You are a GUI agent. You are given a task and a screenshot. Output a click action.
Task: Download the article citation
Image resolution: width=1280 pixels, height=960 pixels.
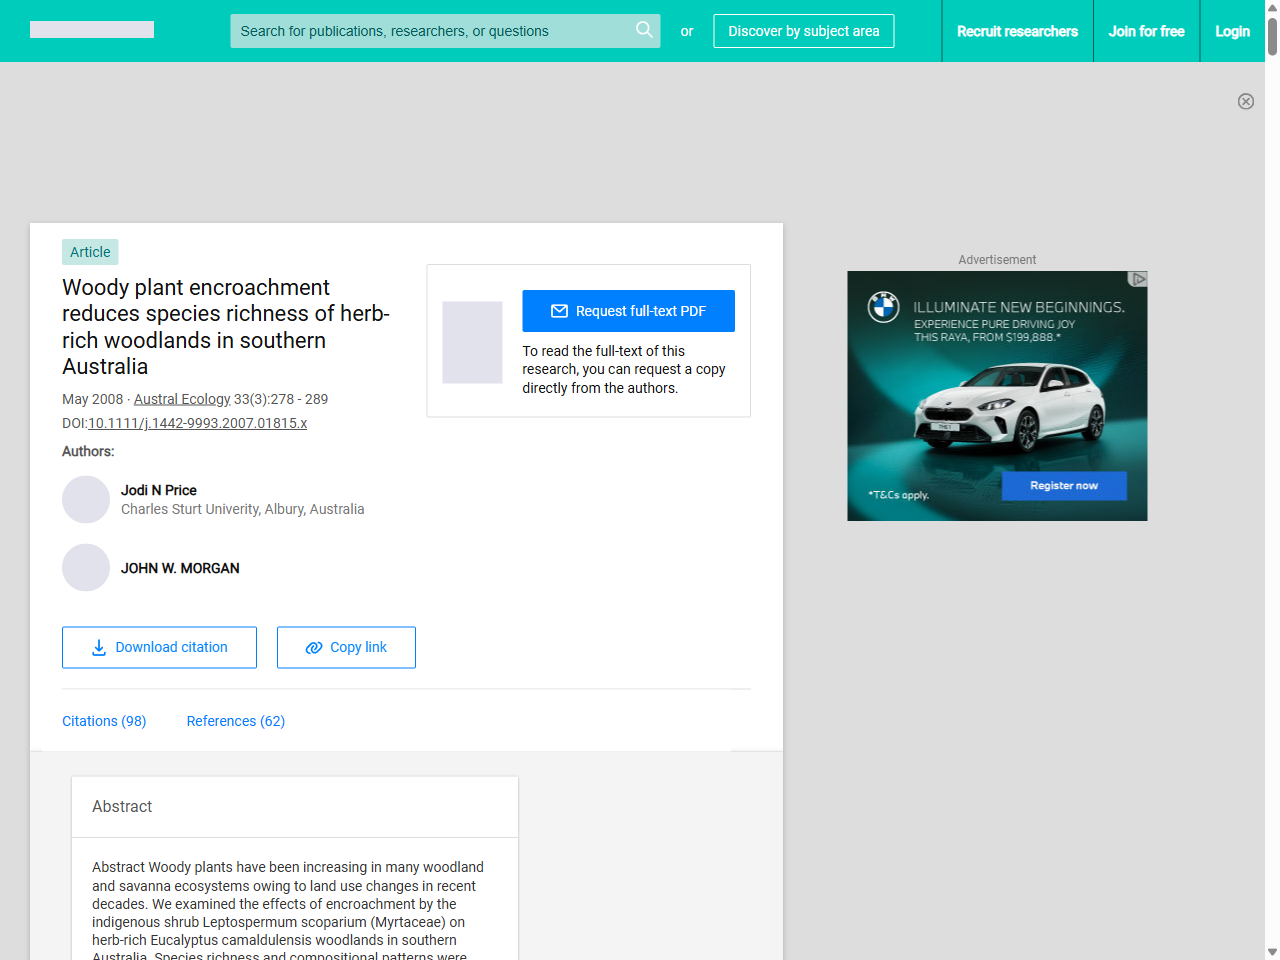(159, 647)
